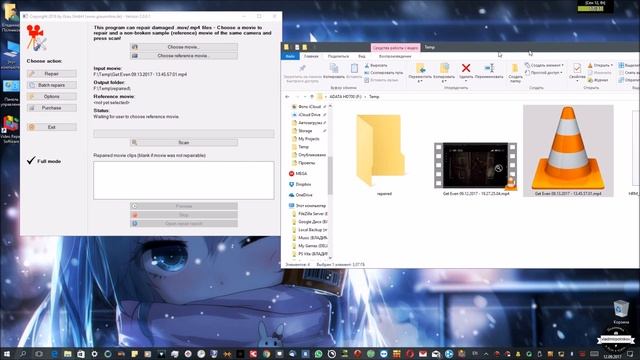
Task: Select My Games drive in the navigation pane
Action: [312, 246]
